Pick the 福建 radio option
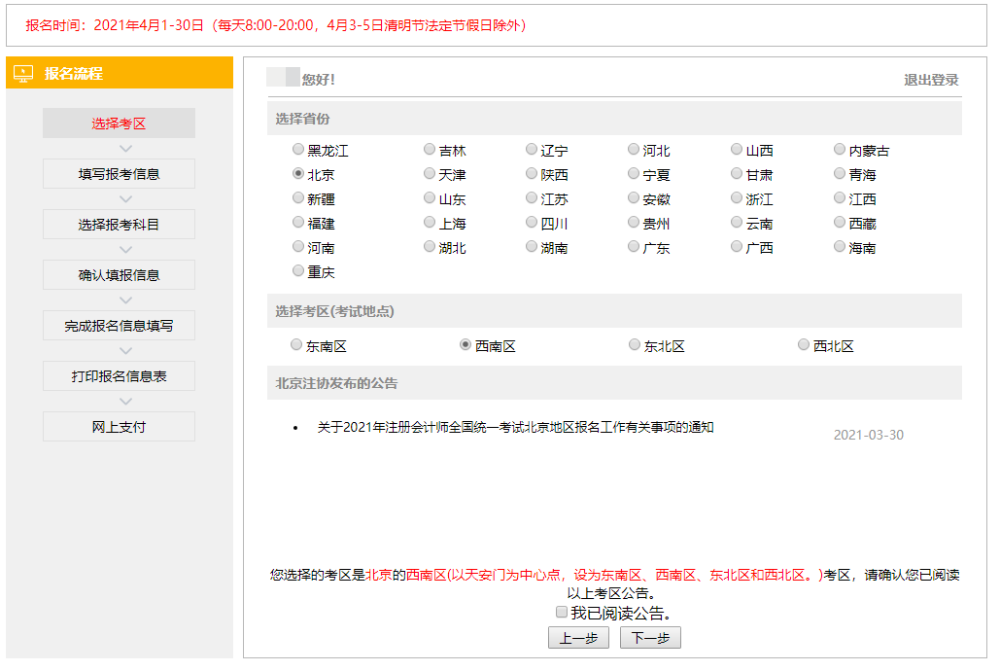The height and width of the screenshot is (671, 1000). click(x=298, y=222)
